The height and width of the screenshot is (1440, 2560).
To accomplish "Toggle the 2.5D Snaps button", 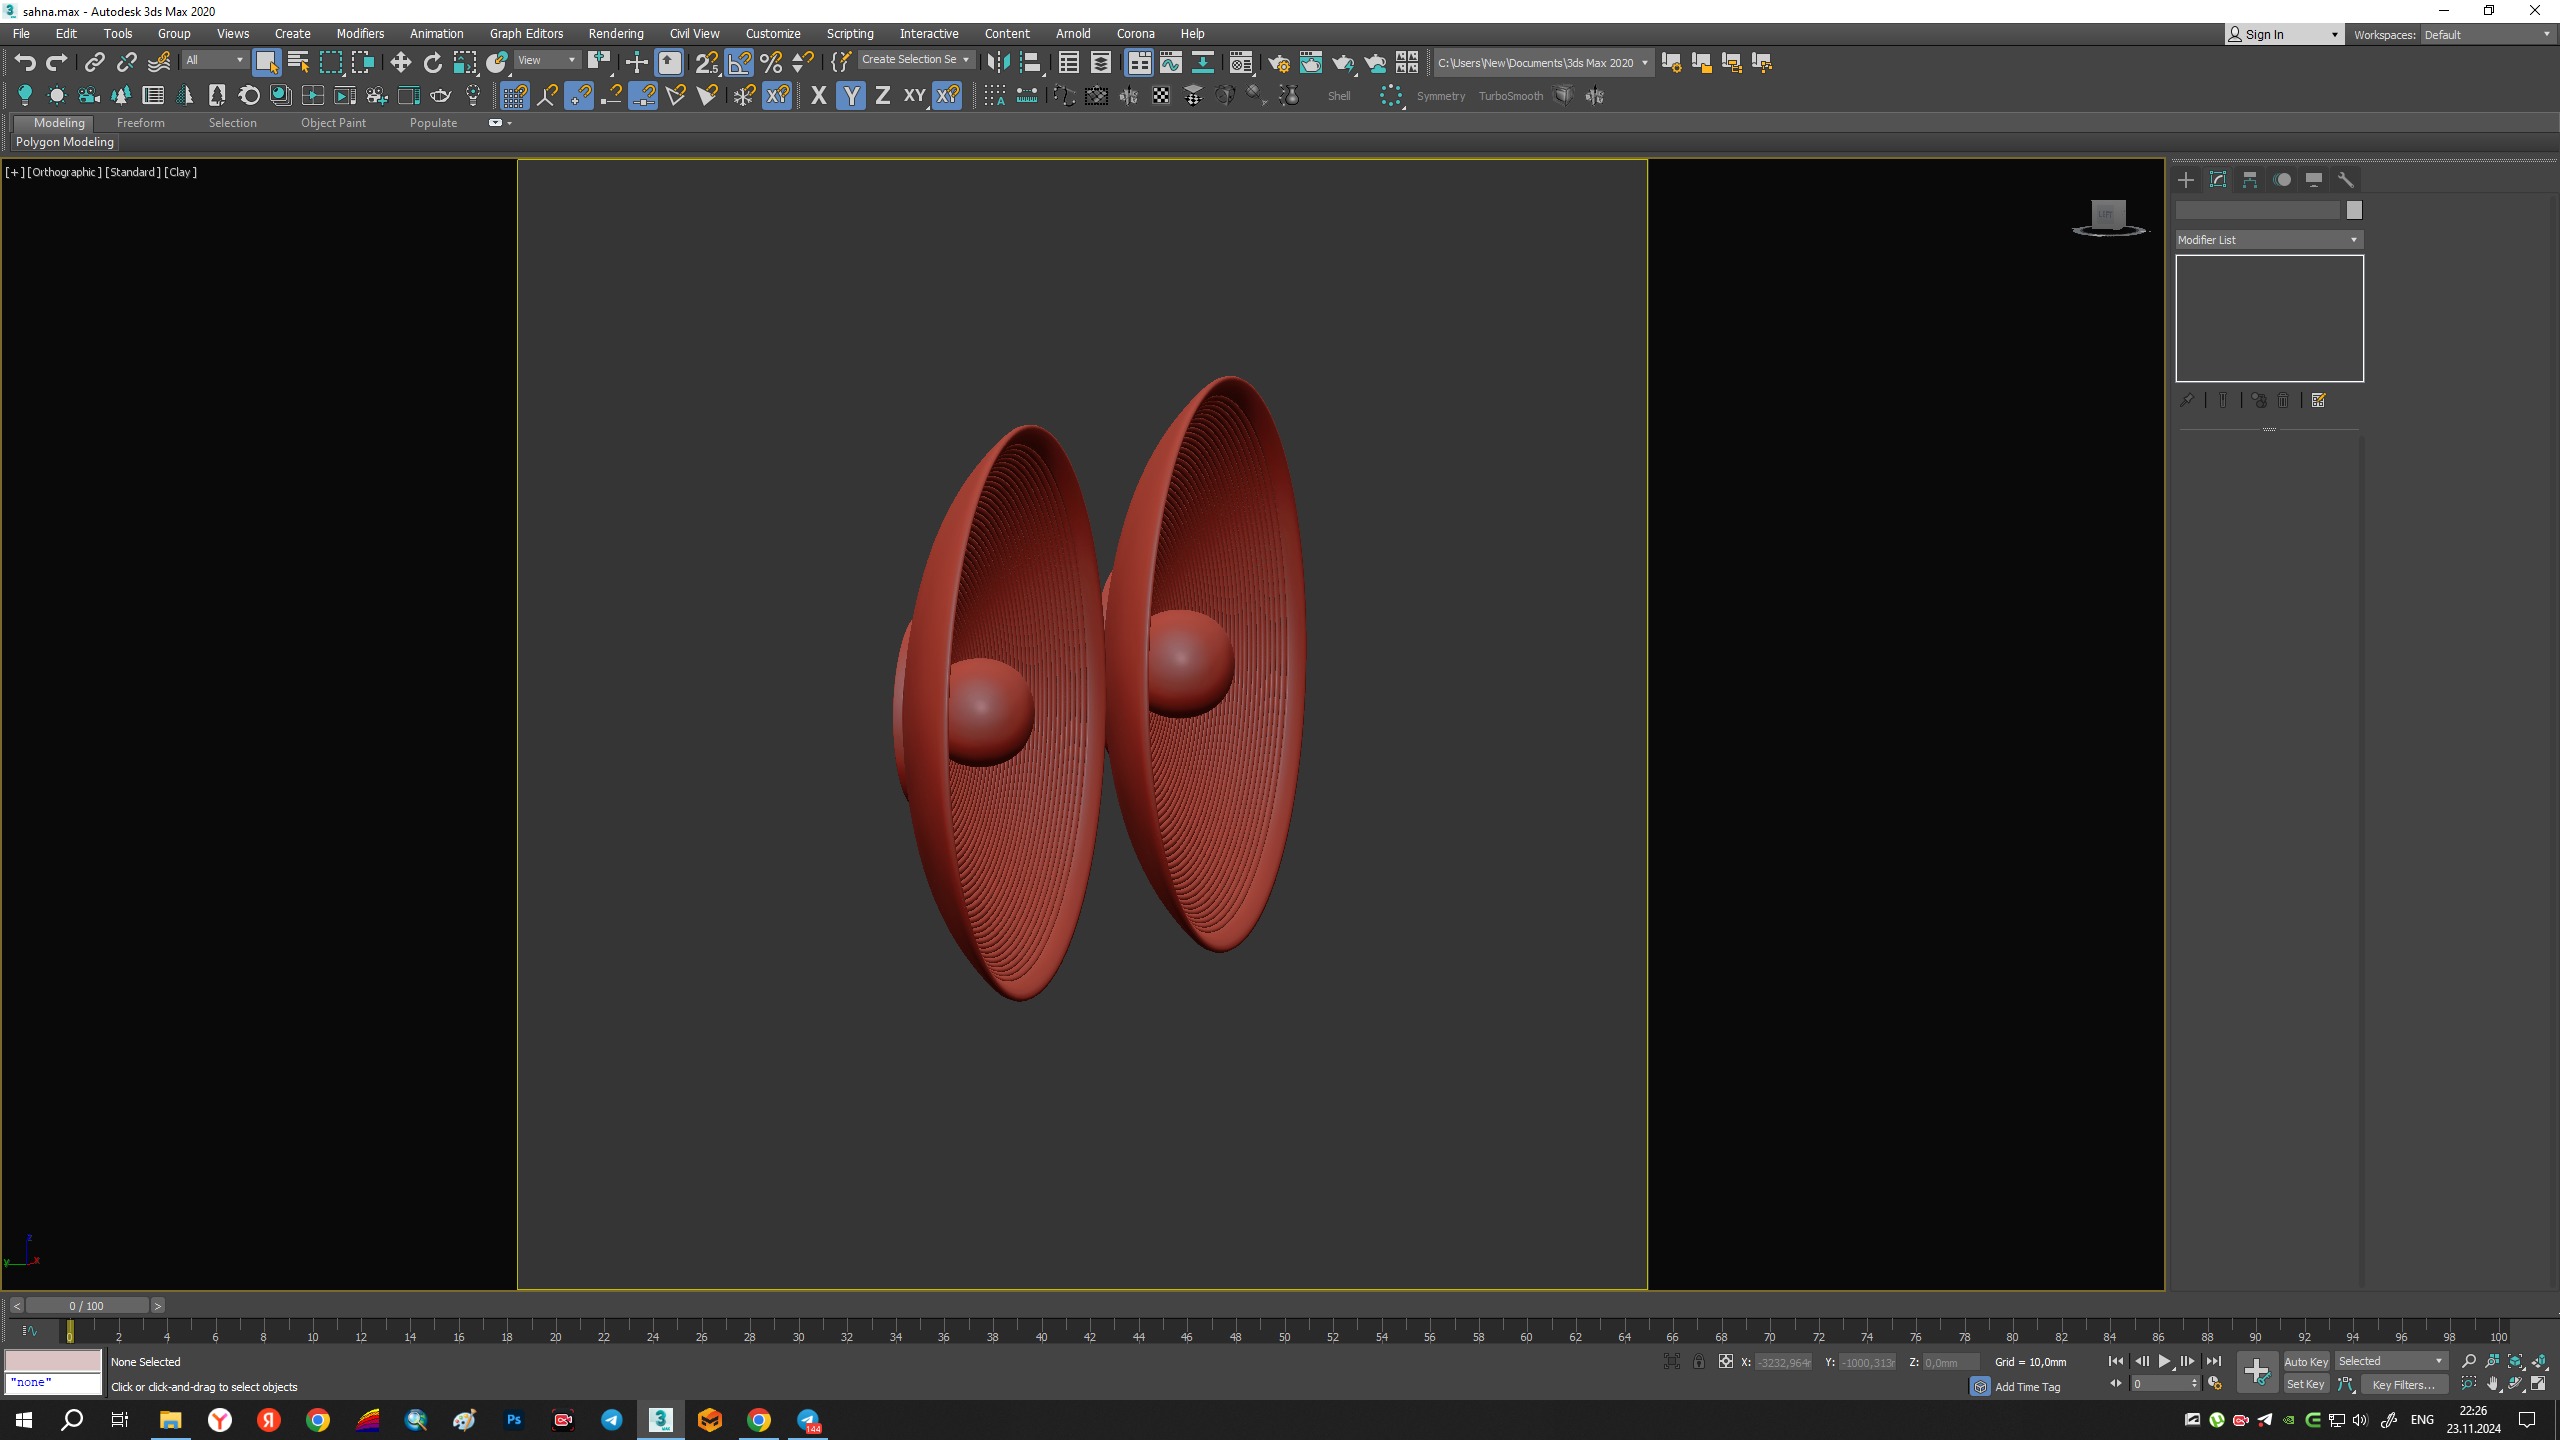I will (706, 63).
